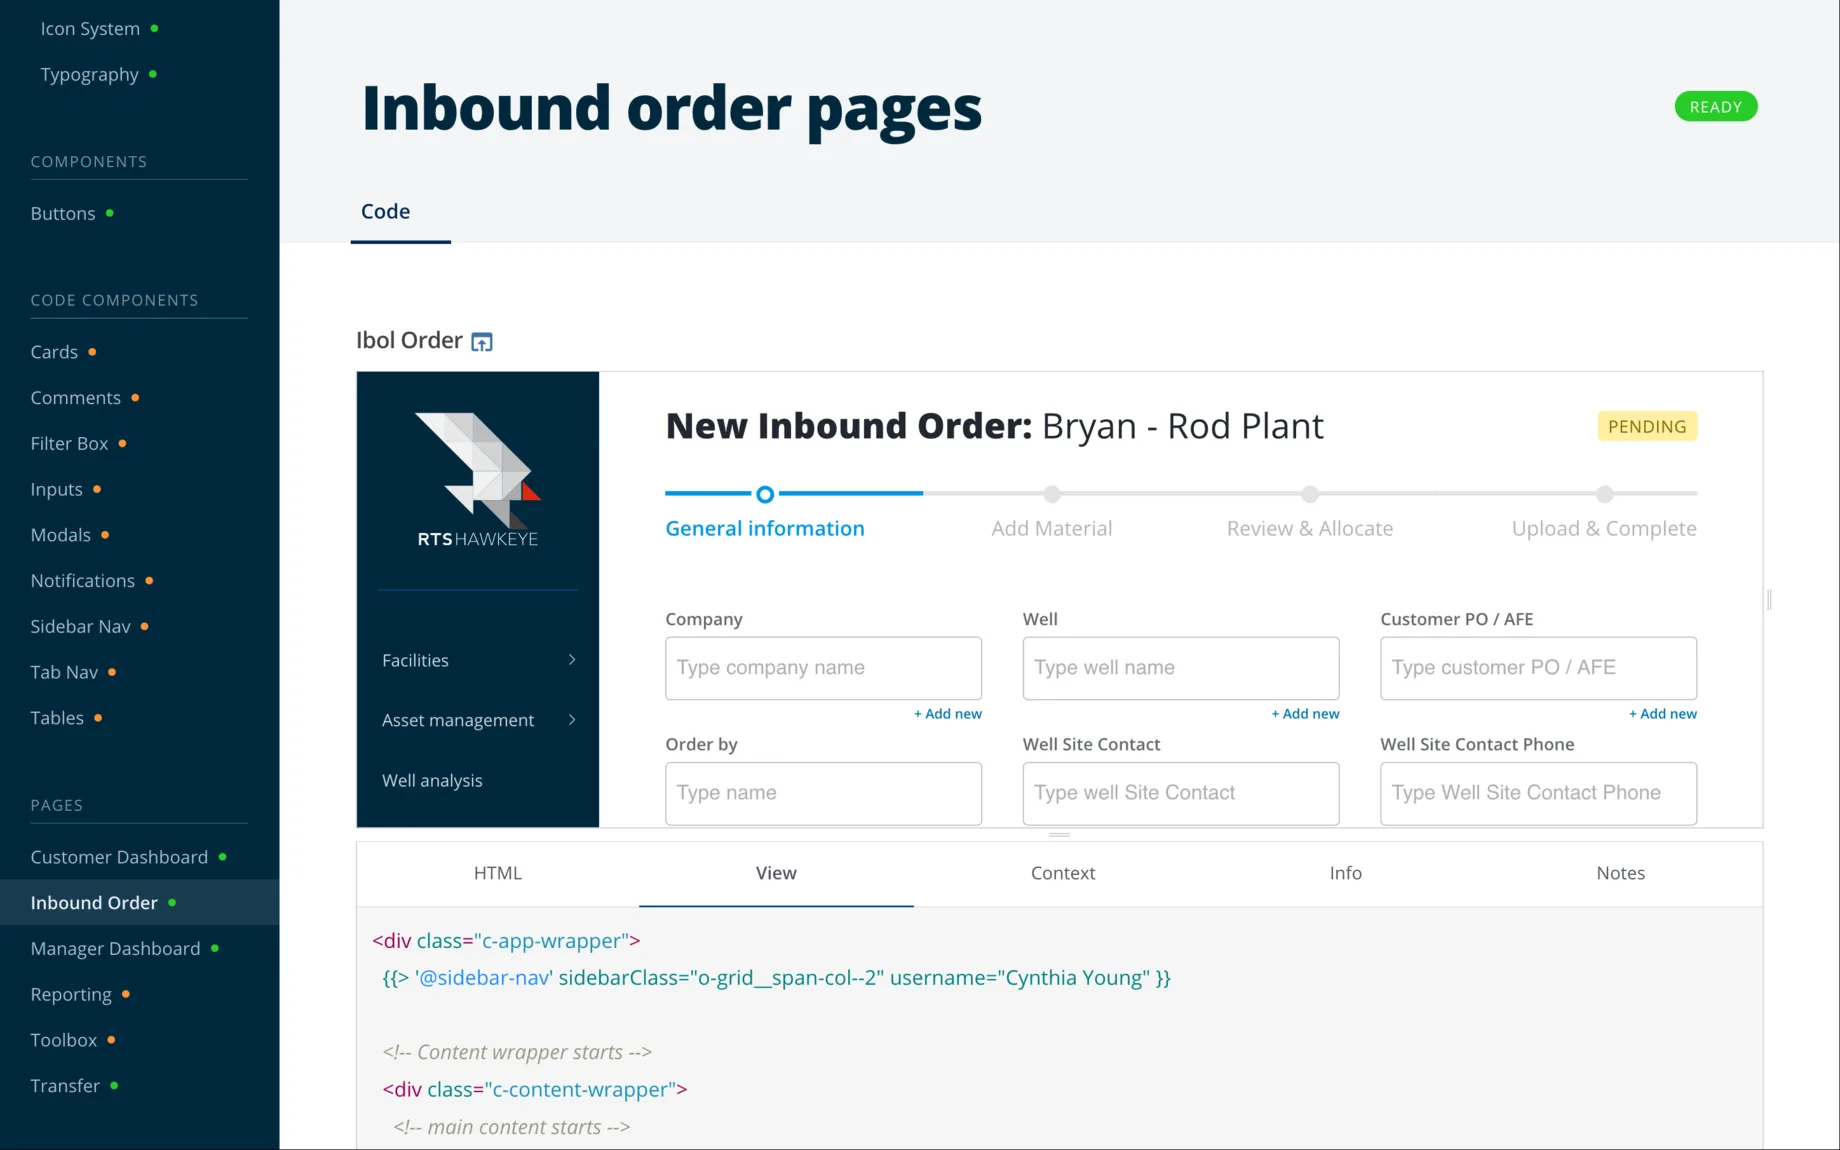Open Inputs code component
The width and height of the screenshot is (1840, 1150).
pyautogui.click(x=56, y=490)
